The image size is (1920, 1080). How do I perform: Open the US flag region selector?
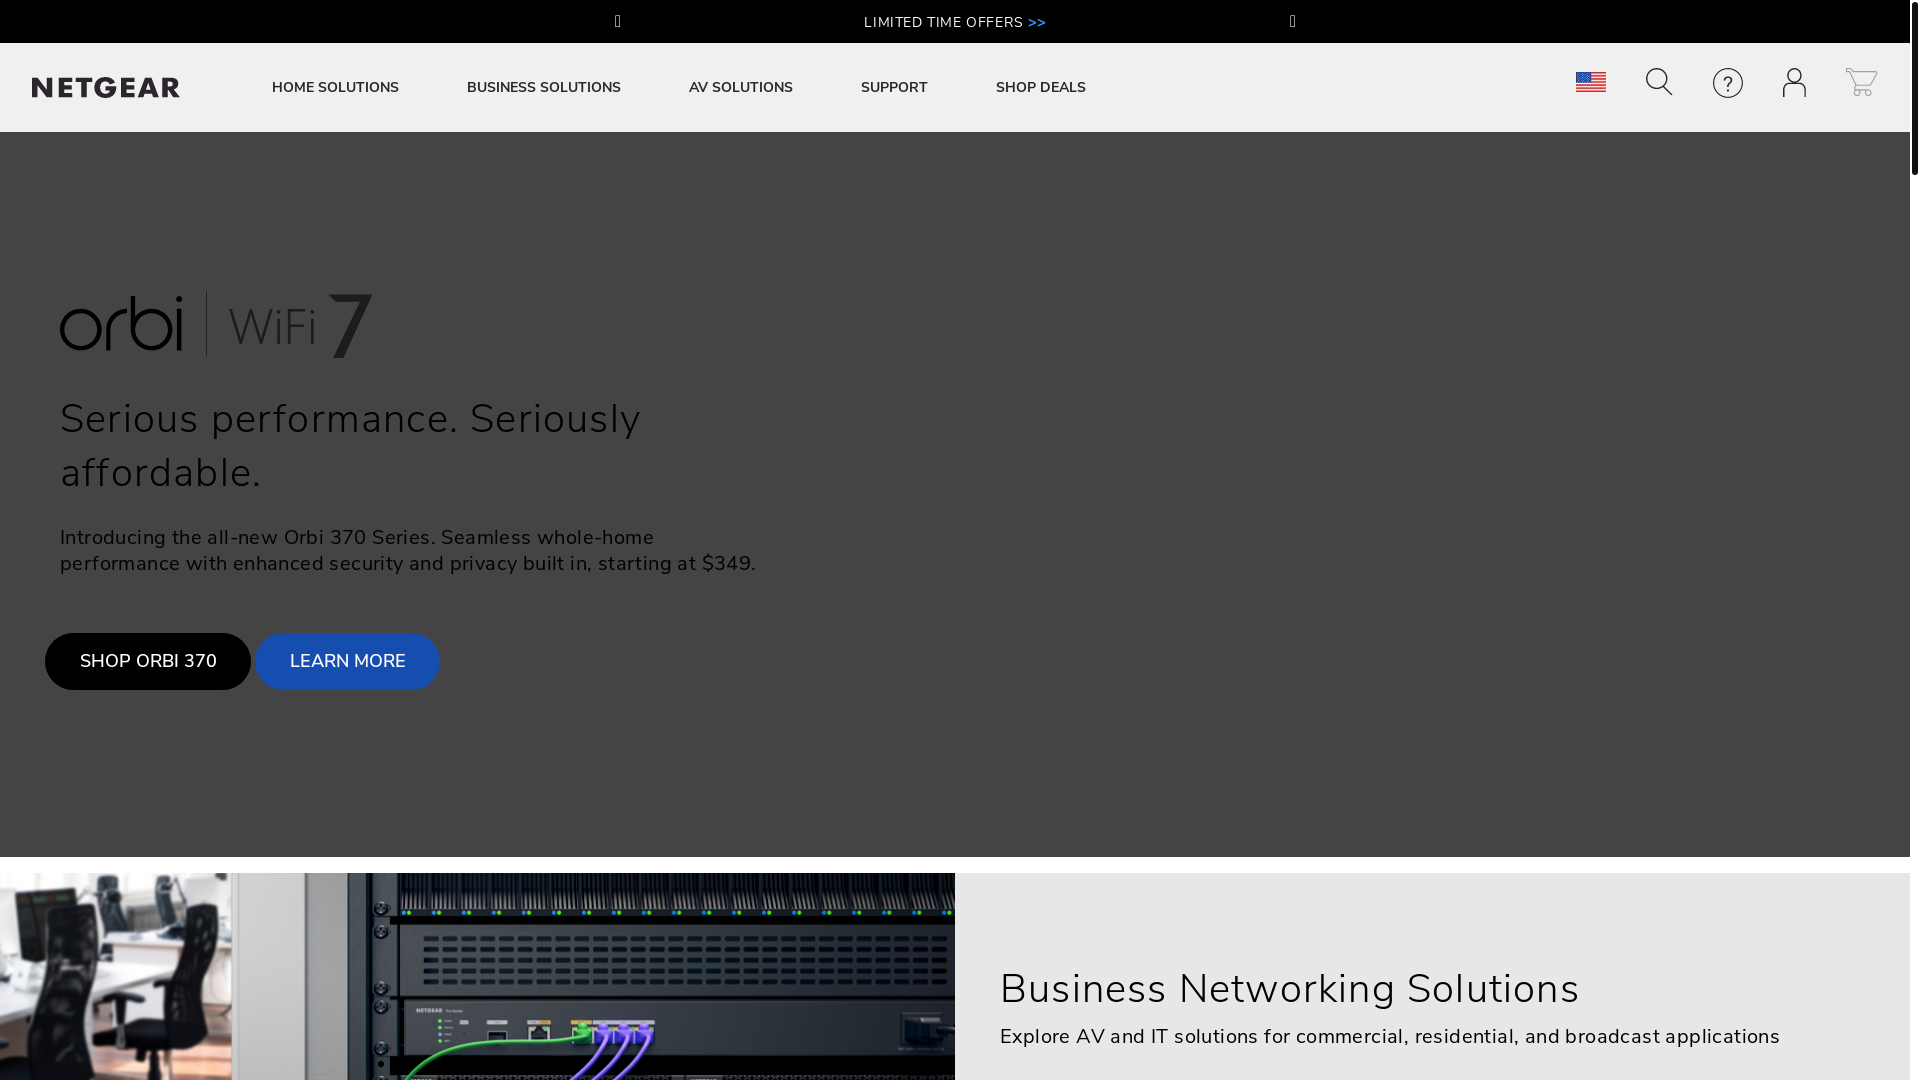[1591, 82]
